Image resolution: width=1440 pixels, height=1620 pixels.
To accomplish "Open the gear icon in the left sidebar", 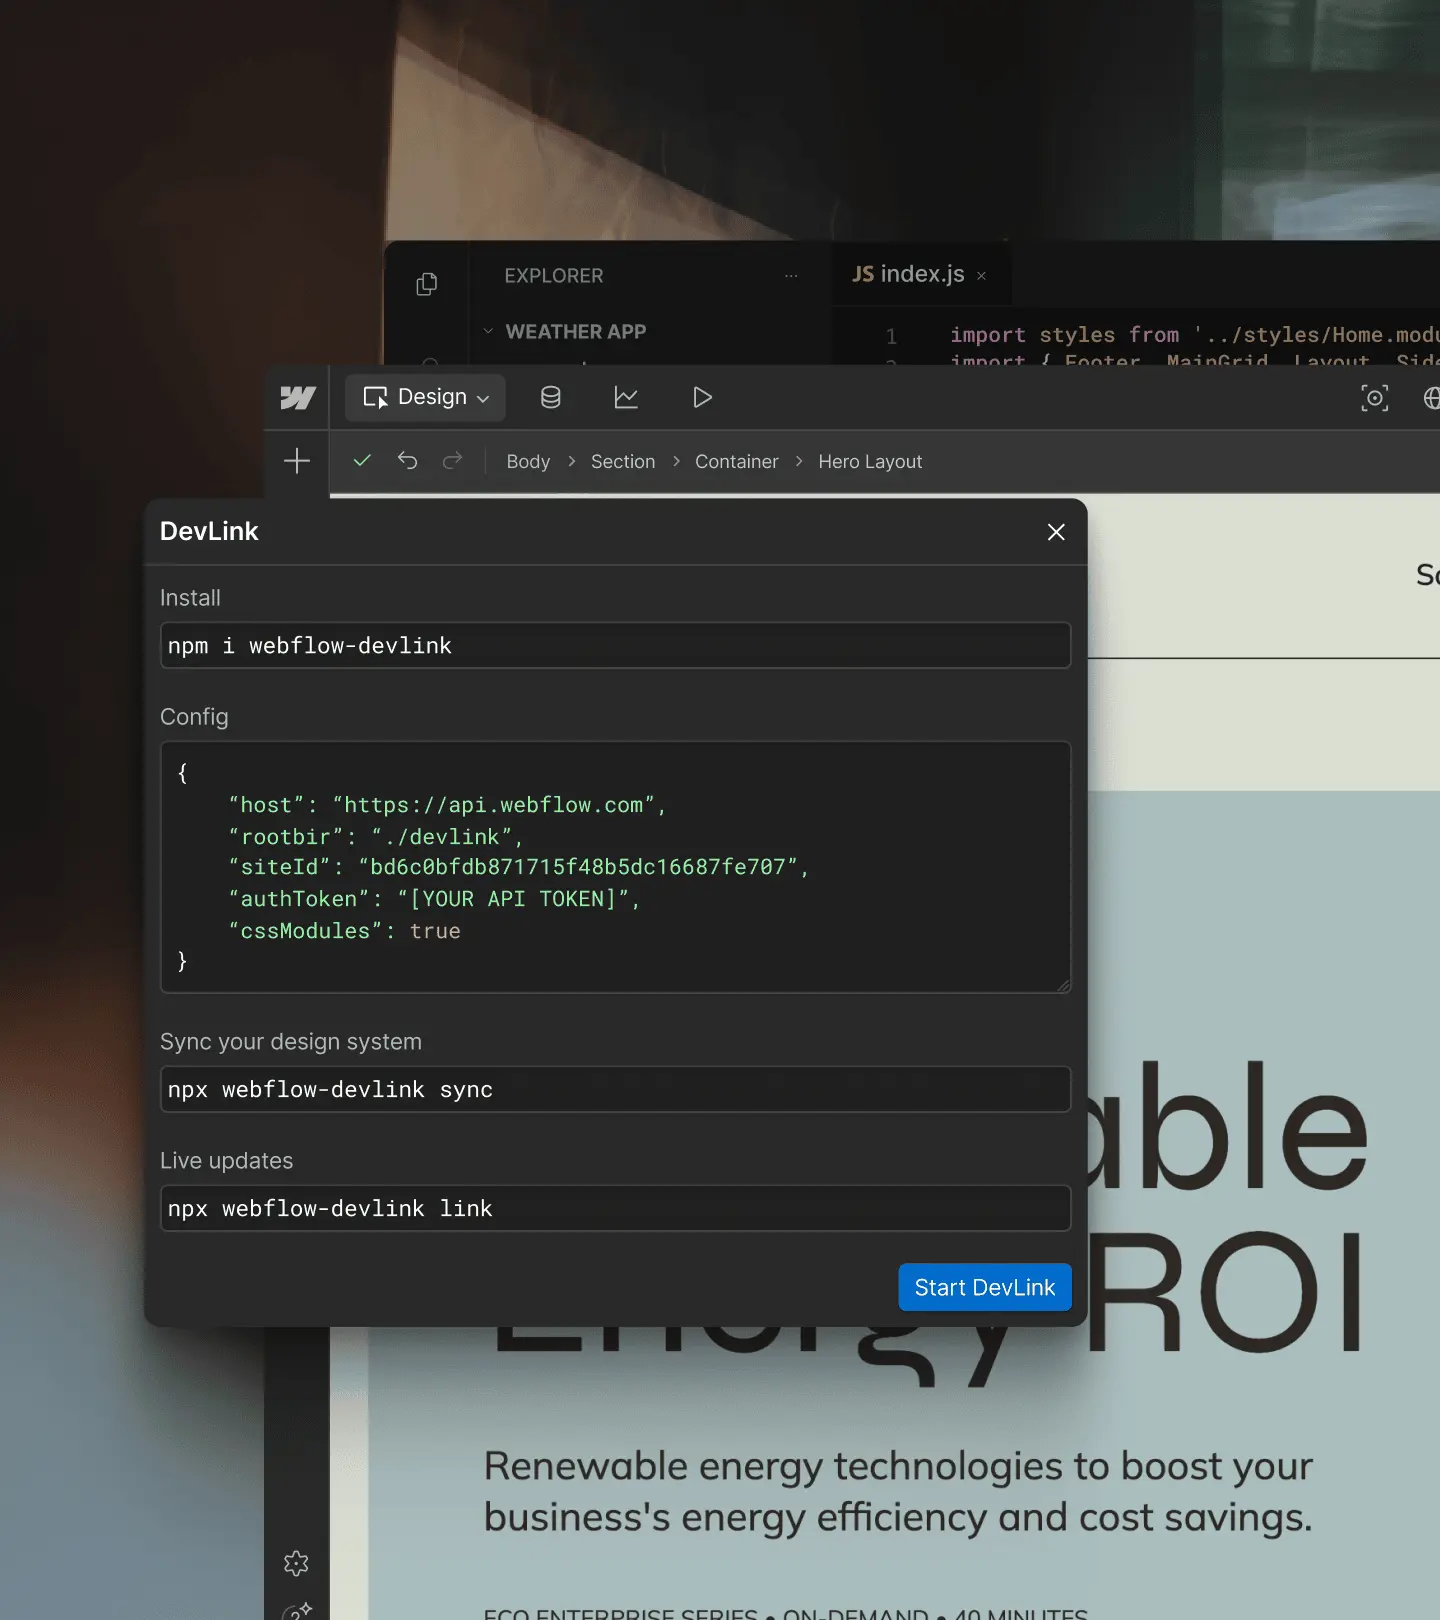I will 296,1563.
